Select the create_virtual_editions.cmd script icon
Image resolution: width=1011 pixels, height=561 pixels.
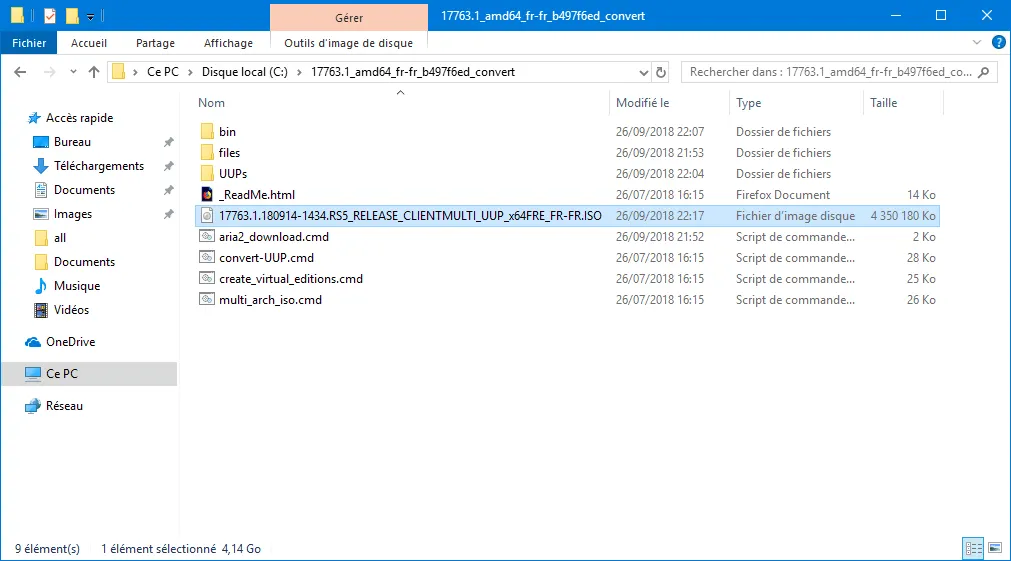207,279
